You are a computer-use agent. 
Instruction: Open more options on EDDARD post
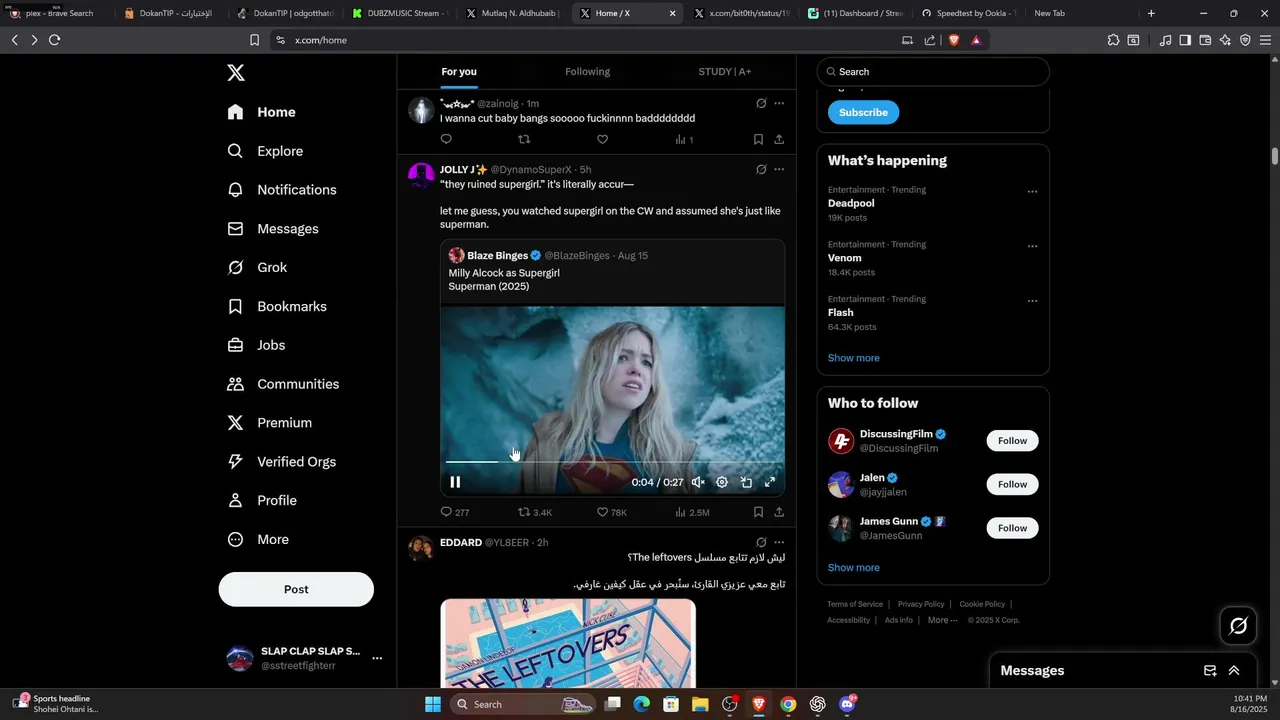[779, 542]
